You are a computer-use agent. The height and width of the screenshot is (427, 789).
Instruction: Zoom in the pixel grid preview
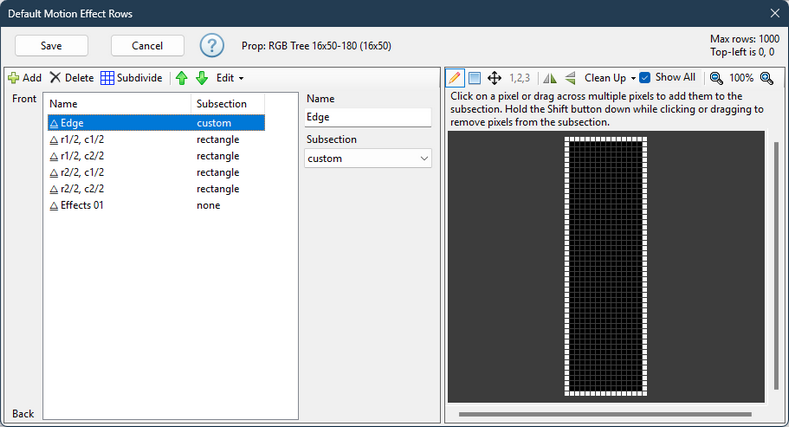pos(766,78)
